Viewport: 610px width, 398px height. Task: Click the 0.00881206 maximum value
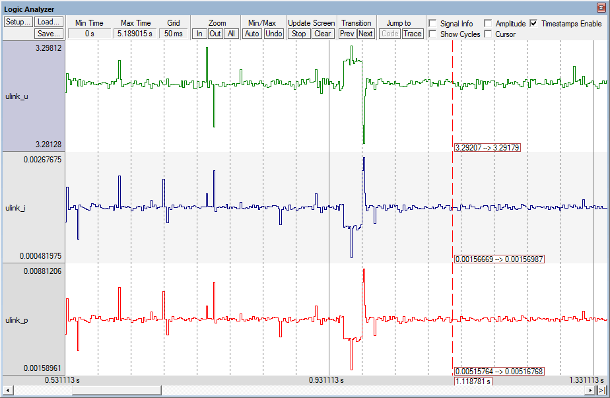[42, 271]
